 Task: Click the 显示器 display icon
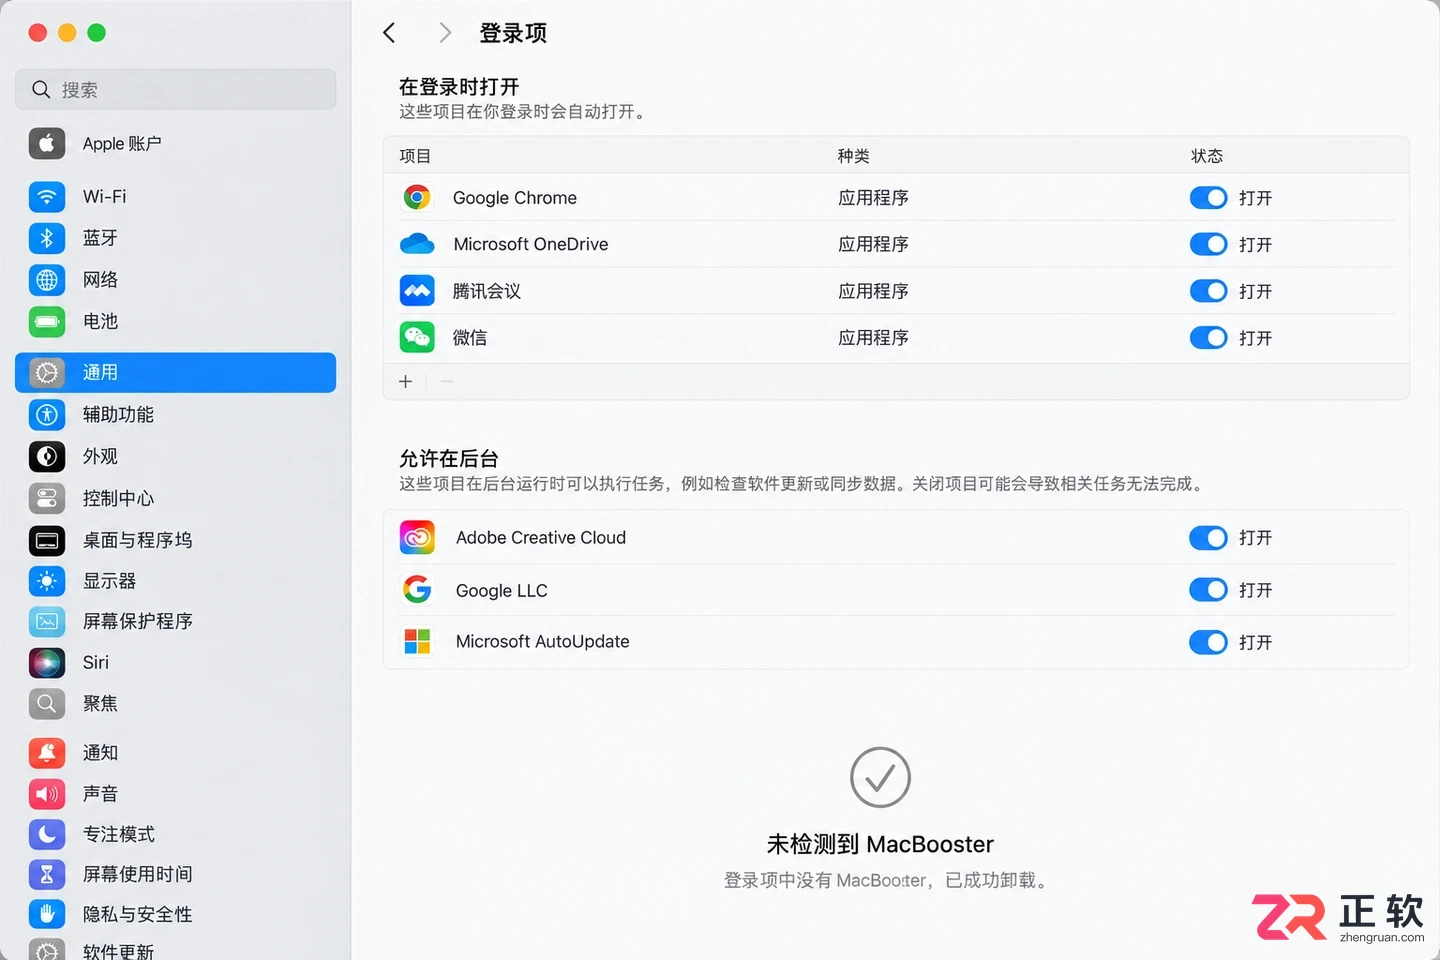(47, 581)
